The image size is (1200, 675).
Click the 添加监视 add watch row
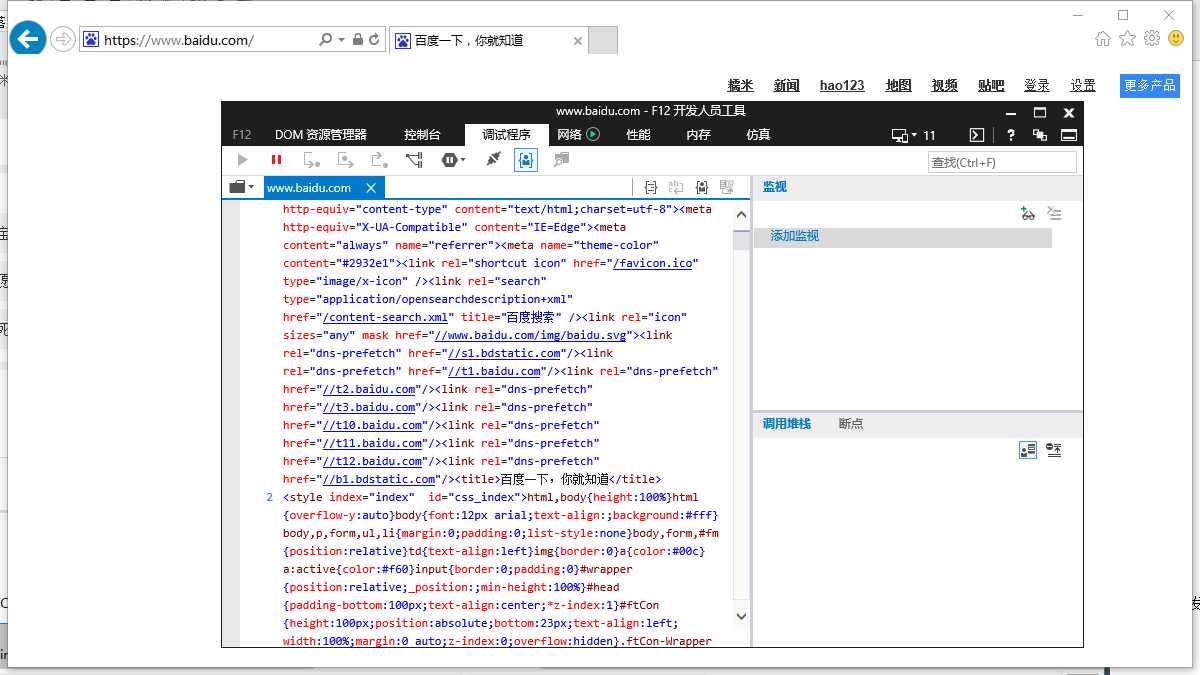pyautogui.click(x=902, y=237)
